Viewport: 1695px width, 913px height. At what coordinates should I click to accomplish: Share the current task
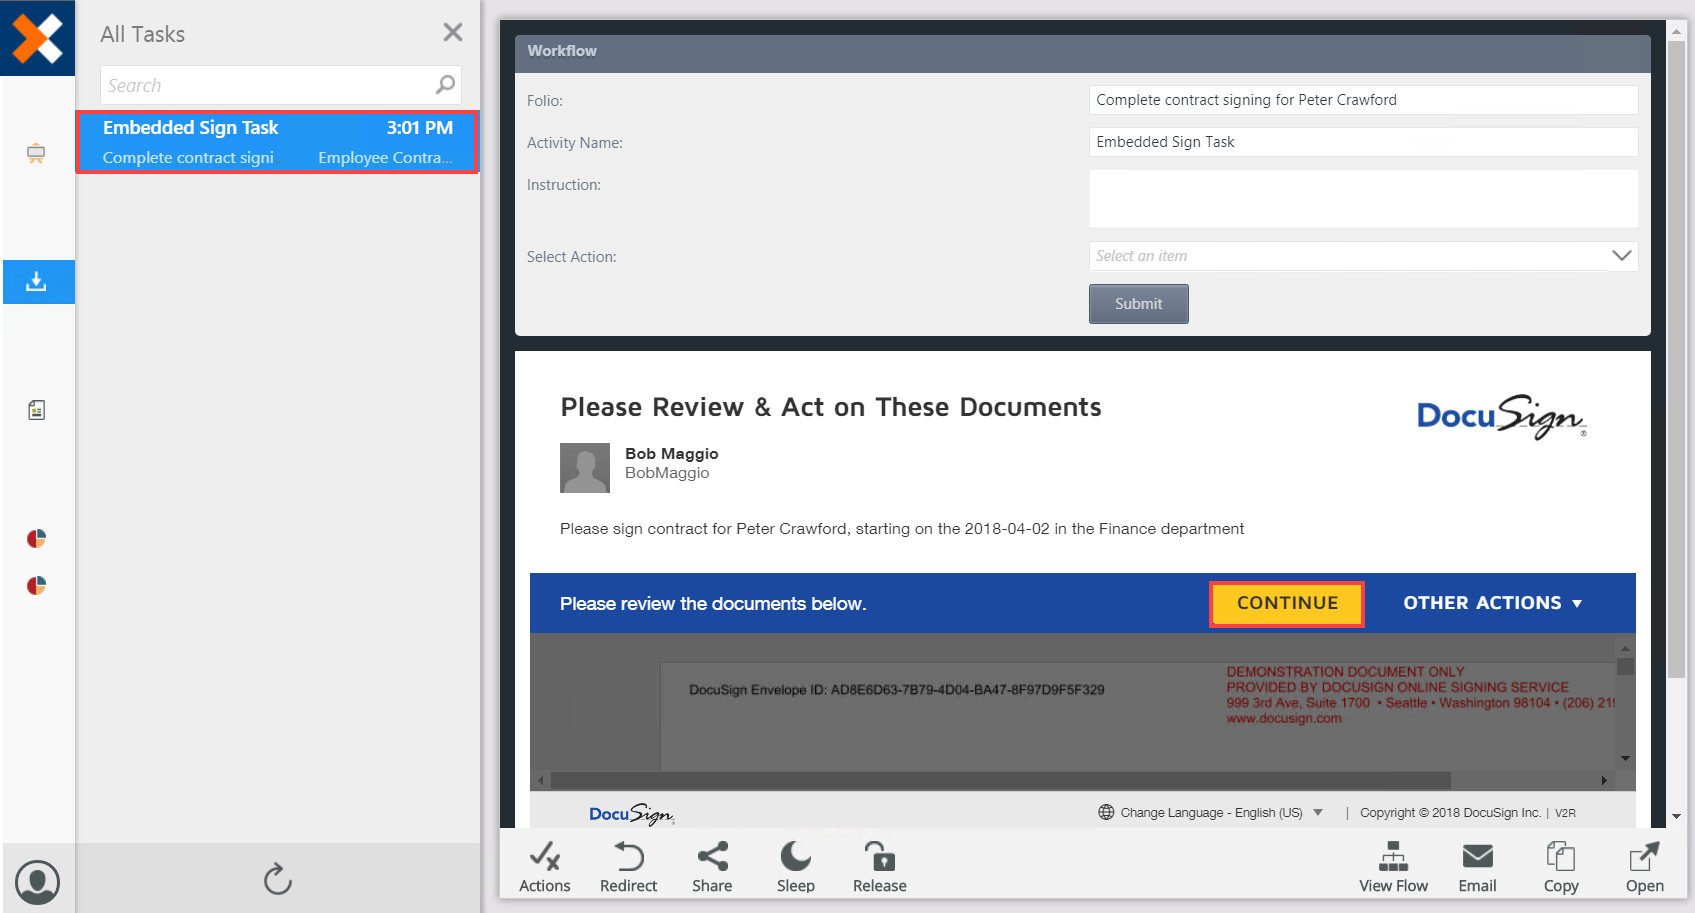click(712, 867)
